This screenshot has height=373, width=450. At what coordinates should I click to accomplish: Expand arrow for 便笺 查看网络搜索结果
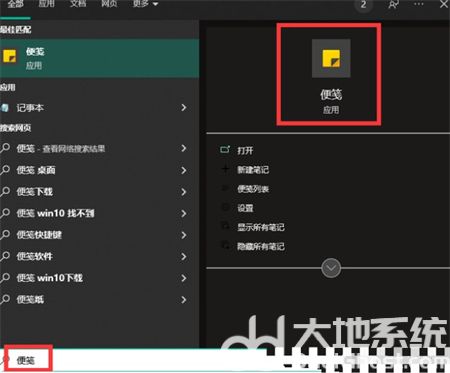pyautogui.click(x=184, y=148)
